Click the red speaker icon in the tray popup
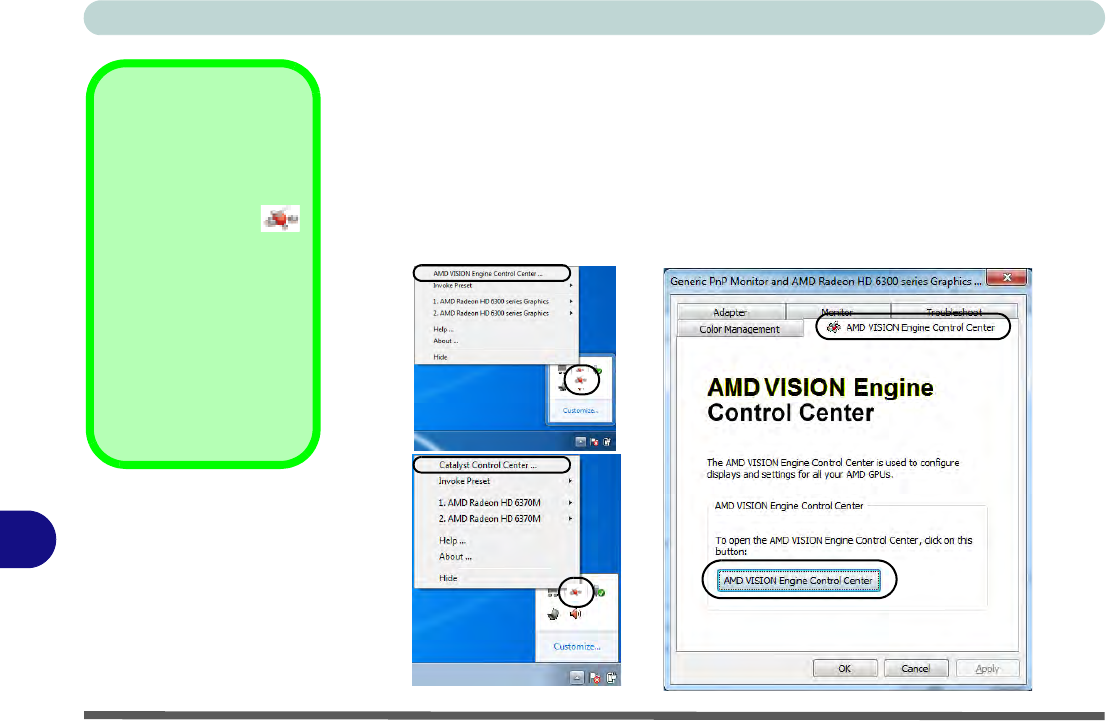Image resolution: width=1106 pixels, height=721 pixels. tap(575, 614)
